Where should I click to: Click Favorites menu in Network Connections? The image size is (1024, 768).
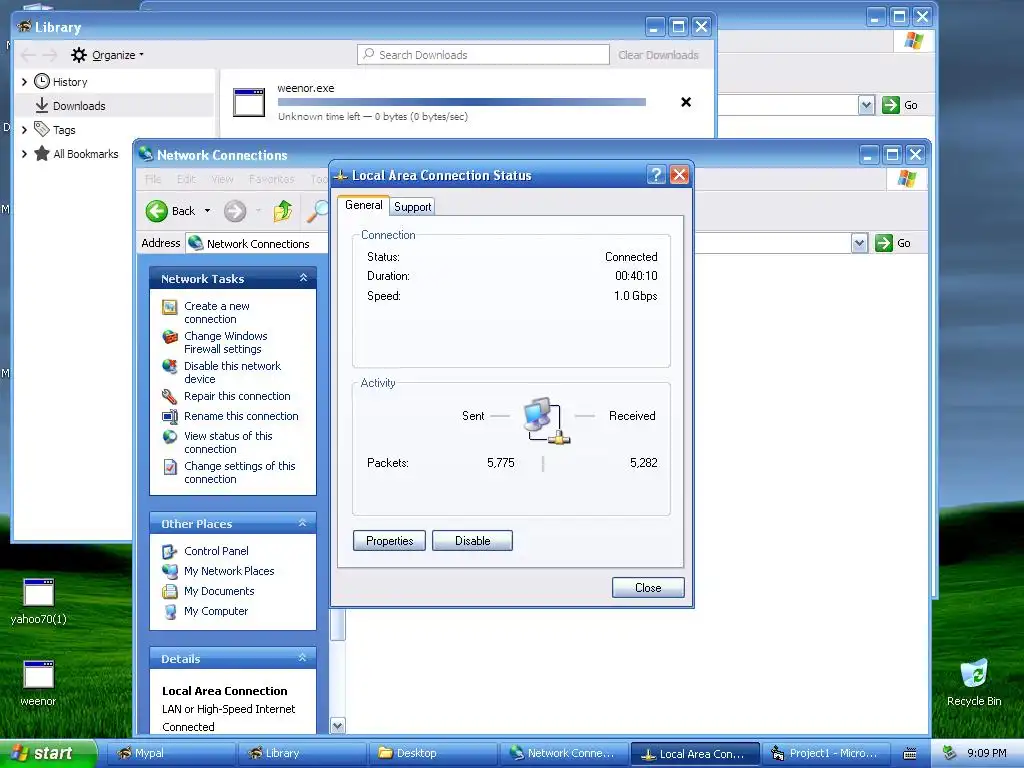271,179
